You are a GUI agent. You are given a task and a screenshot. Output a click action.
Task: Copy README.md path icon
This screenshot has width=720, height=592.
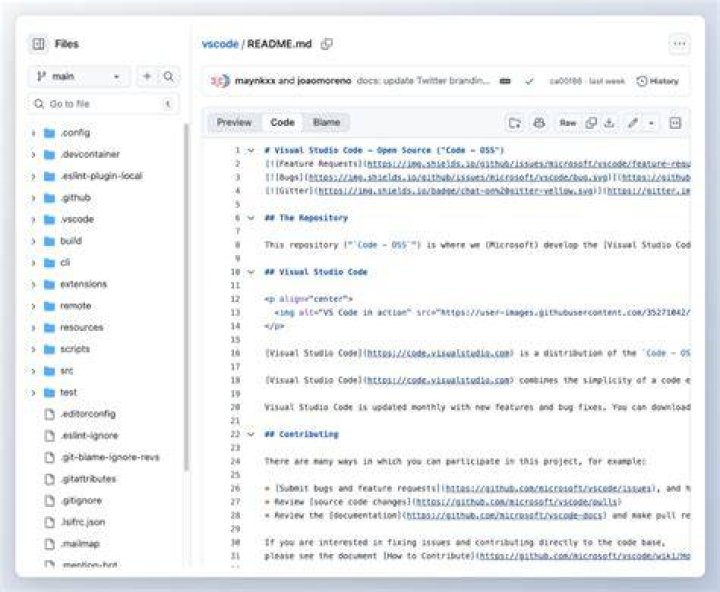coord(327,44)
